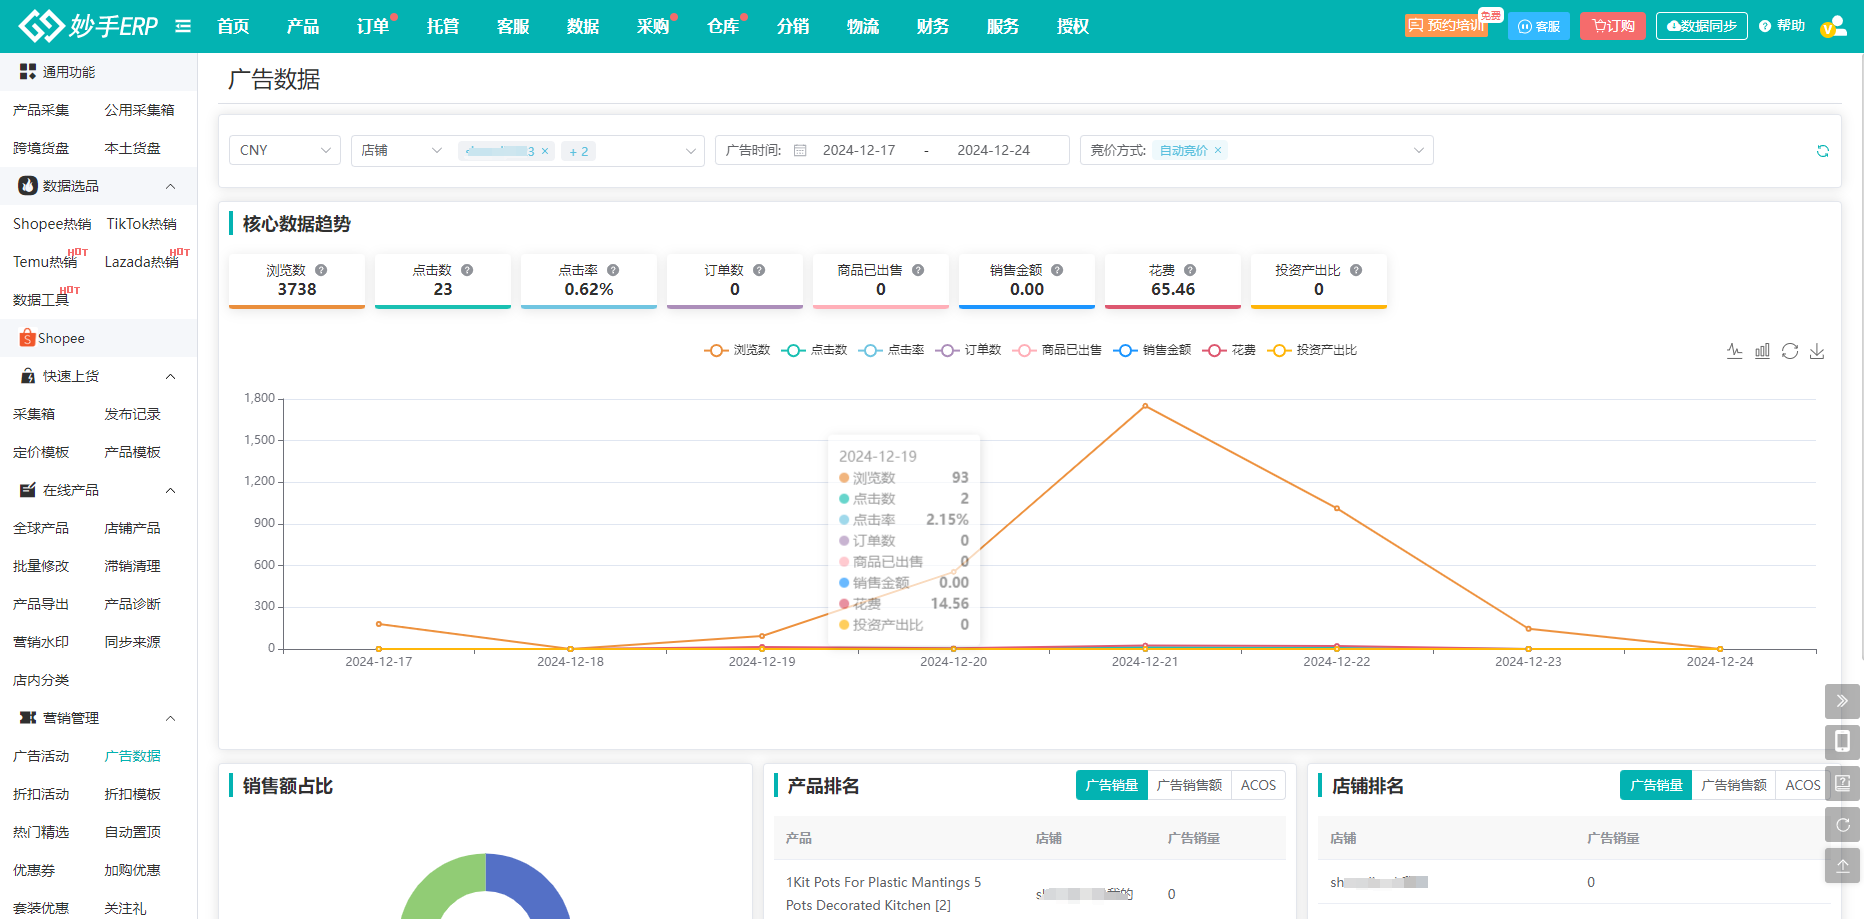Image resolution: width=1864 pixels, height=919 pixels.
Task: Click the +2 more stores tag
Action: (579, 151)
